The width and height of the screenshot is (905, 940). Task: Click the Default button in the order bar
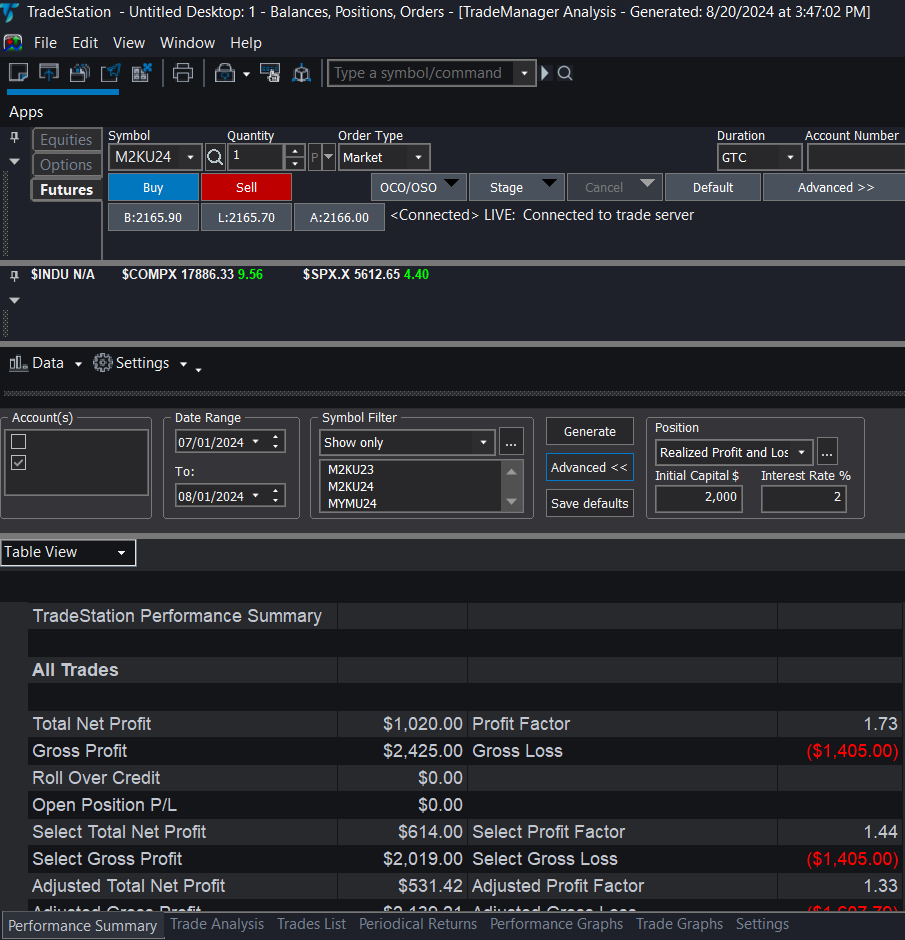(713, 188)
